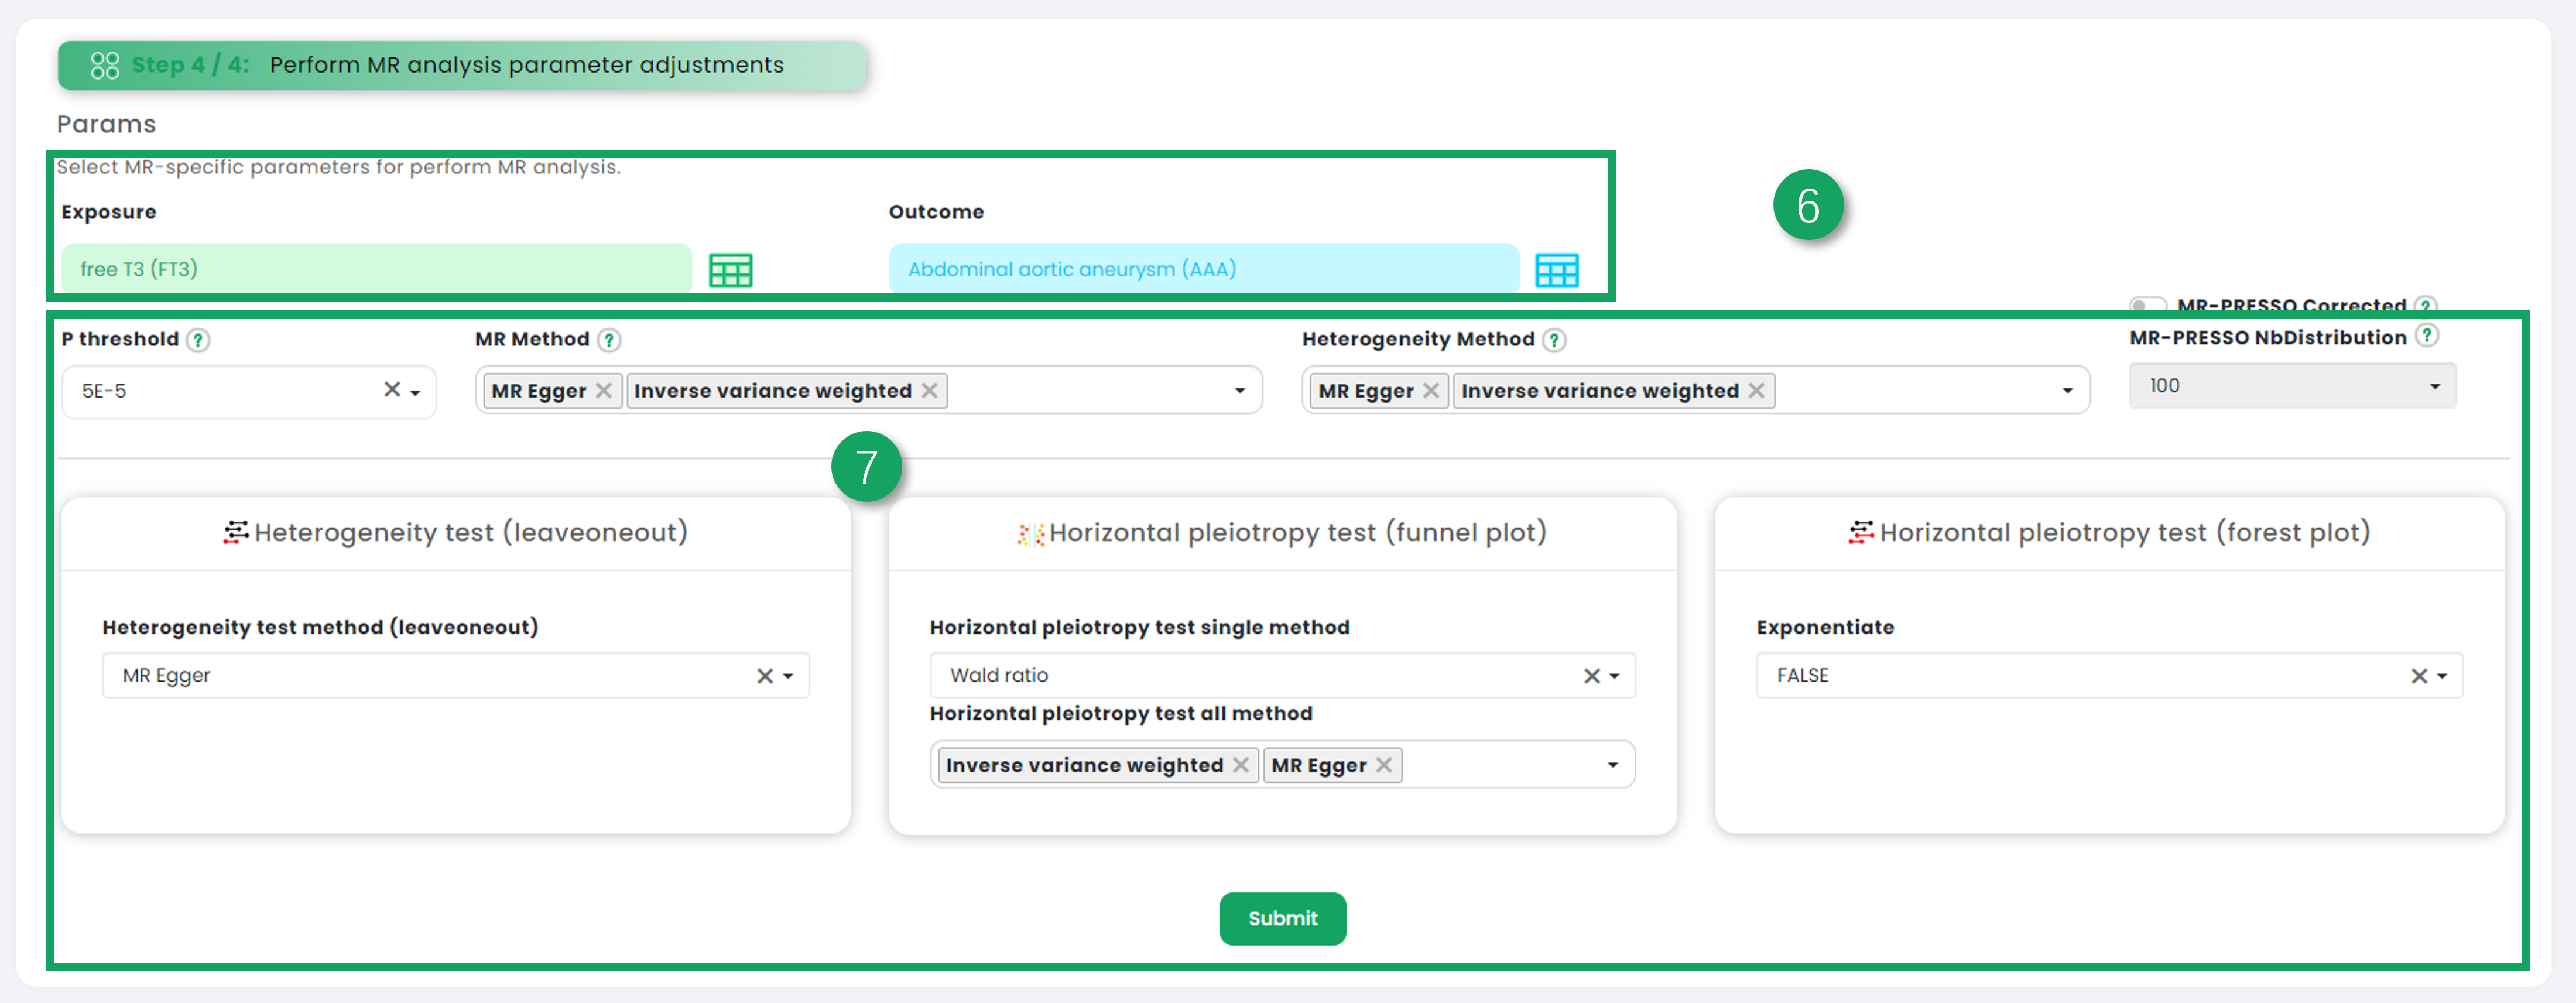Screen dimensions: 2576x1003
Task: Expand the leaveoneout heterogeneity method dropdown arrow
Action: pyautogui.click(x=788, y=676)
